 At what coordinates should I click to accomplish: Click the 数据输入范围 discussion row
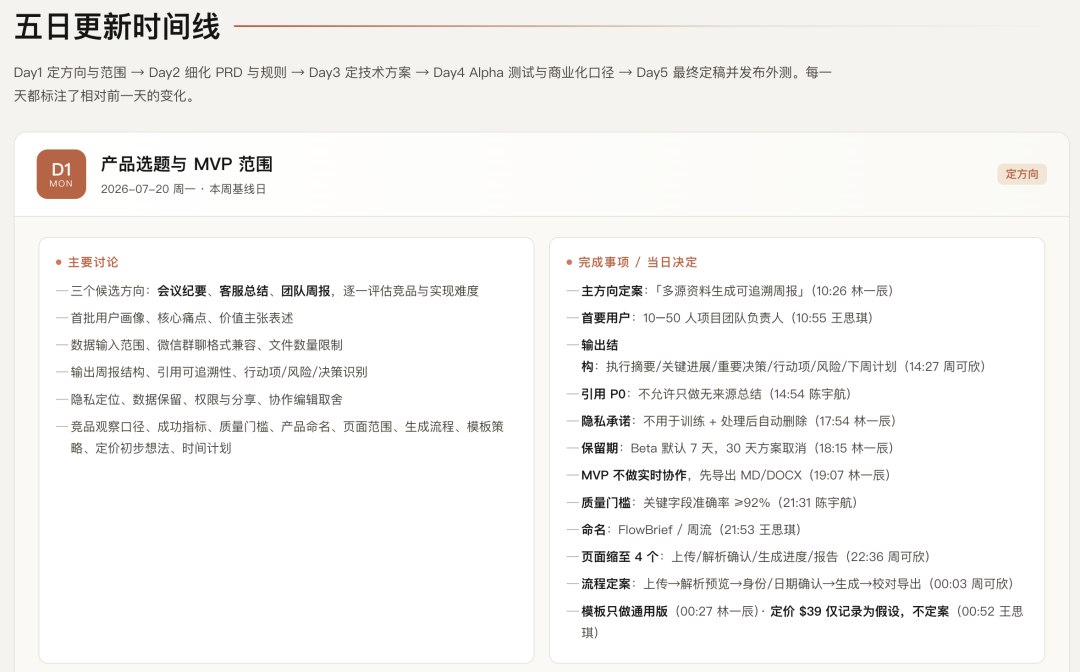[200, 345]
